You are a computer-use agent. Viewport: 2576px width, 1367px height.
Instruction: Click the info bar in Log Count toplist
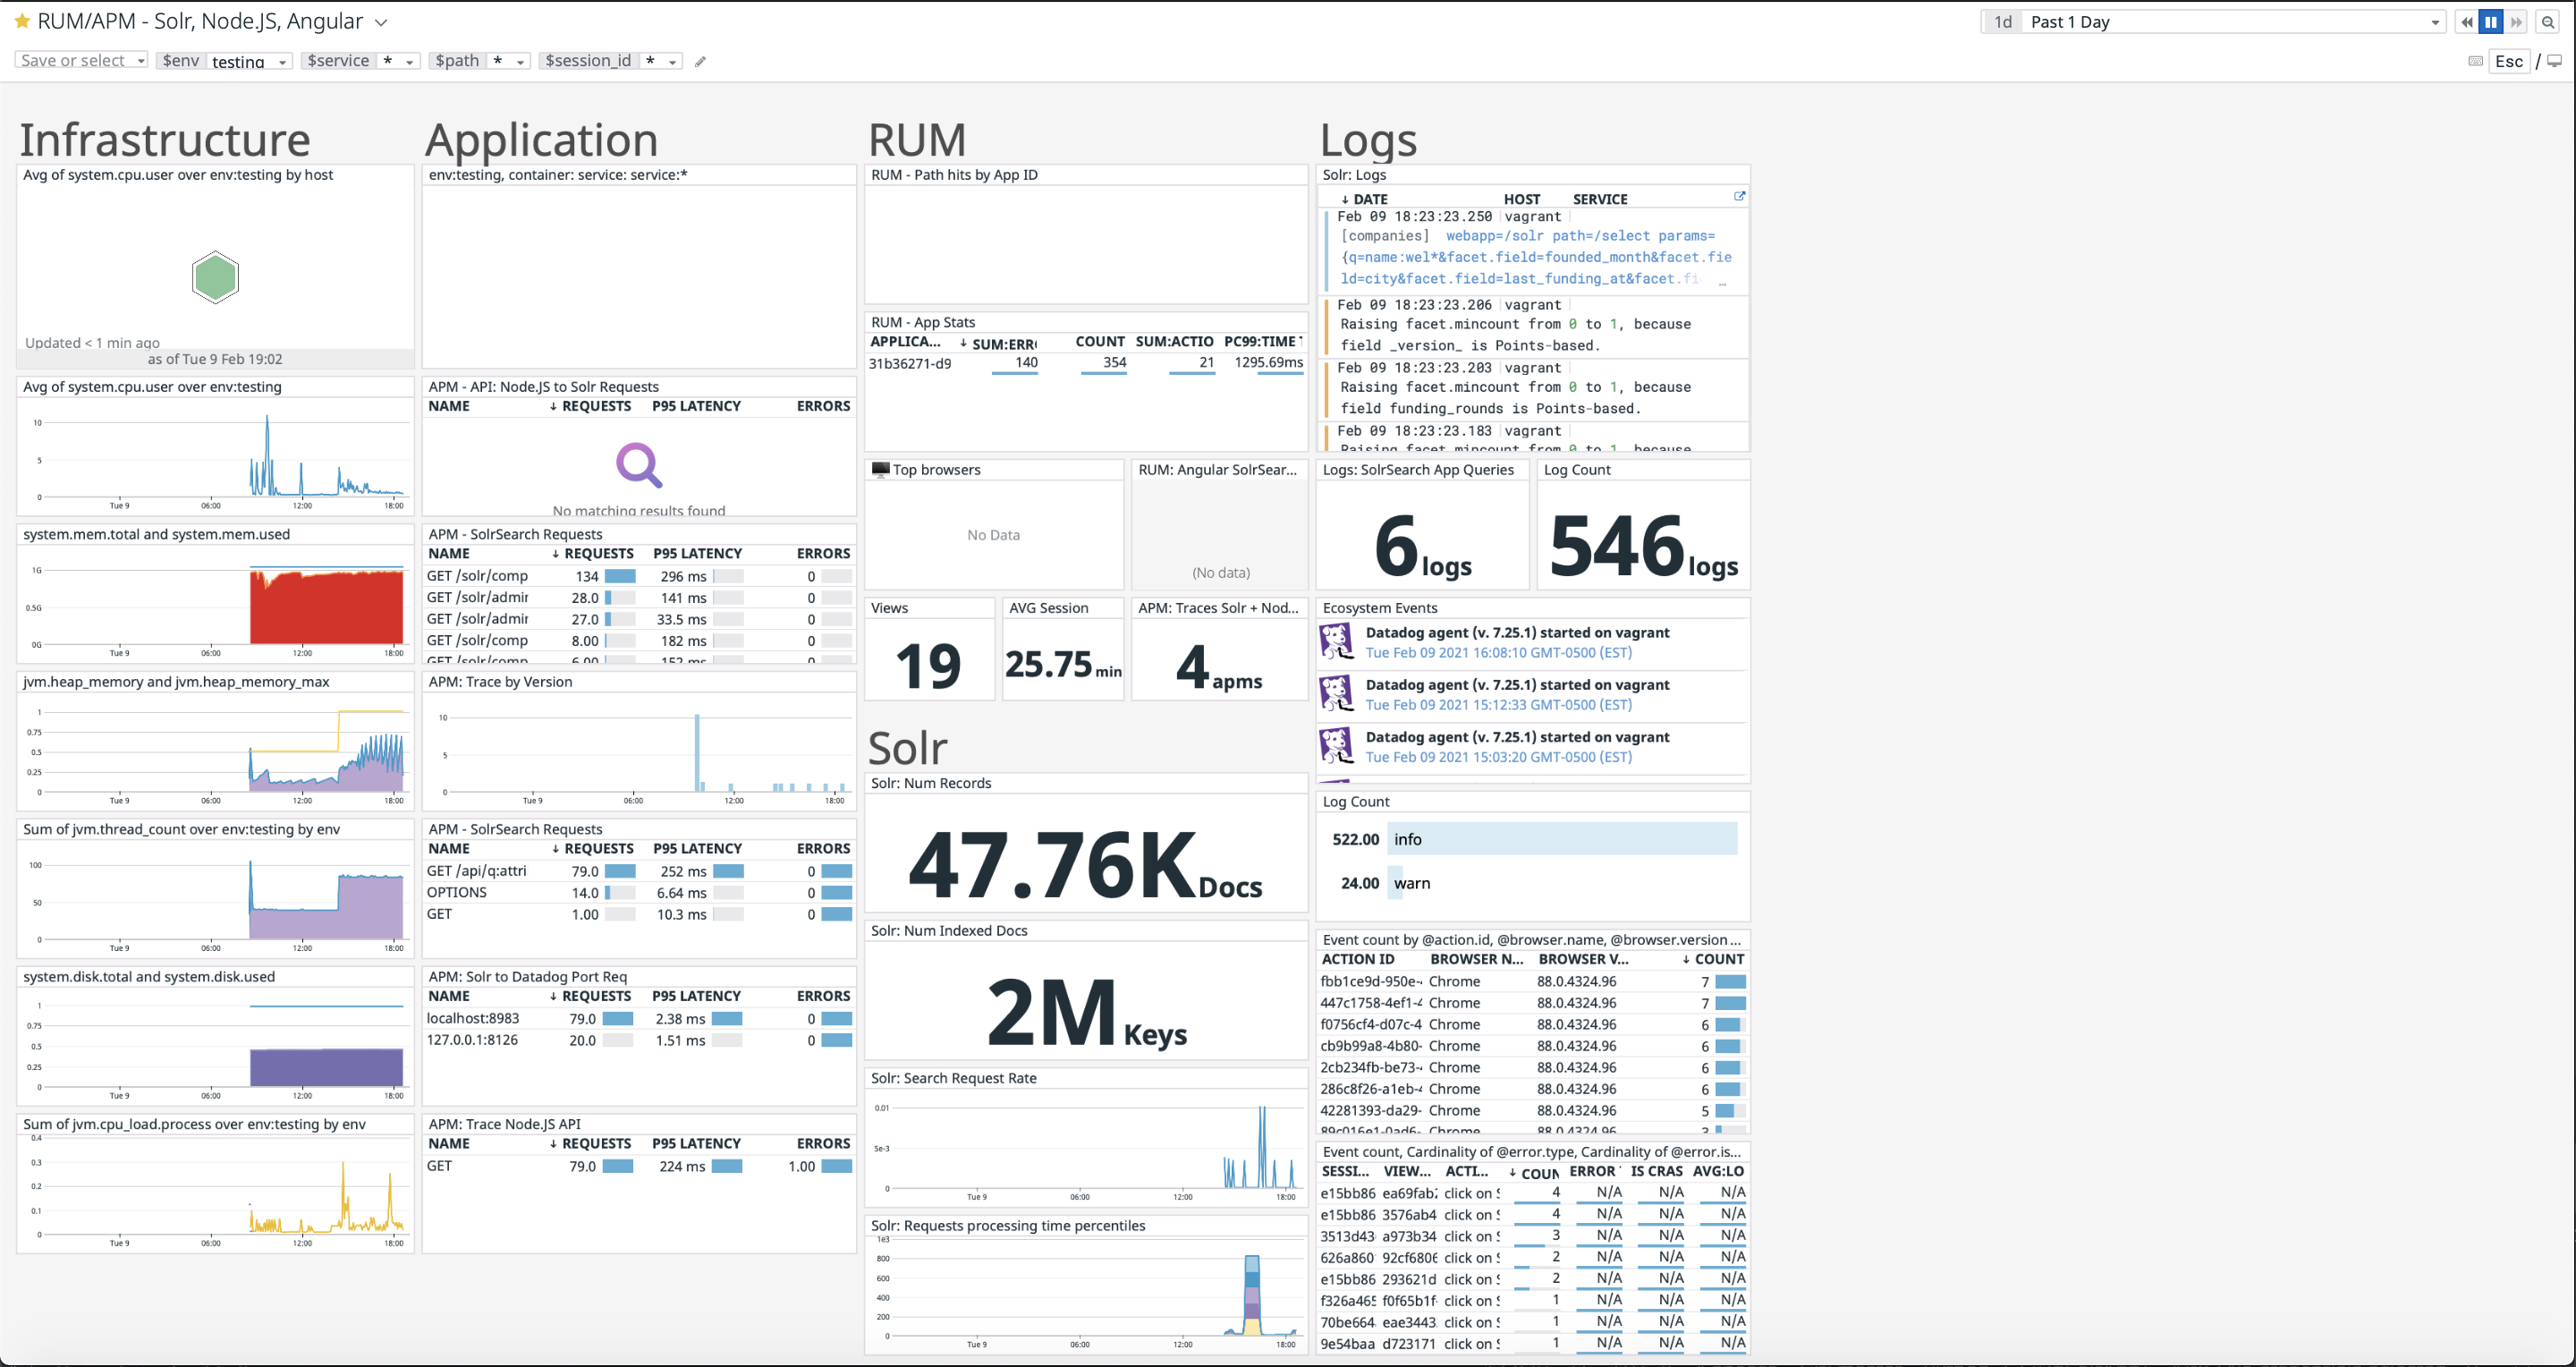(1561, 839)
